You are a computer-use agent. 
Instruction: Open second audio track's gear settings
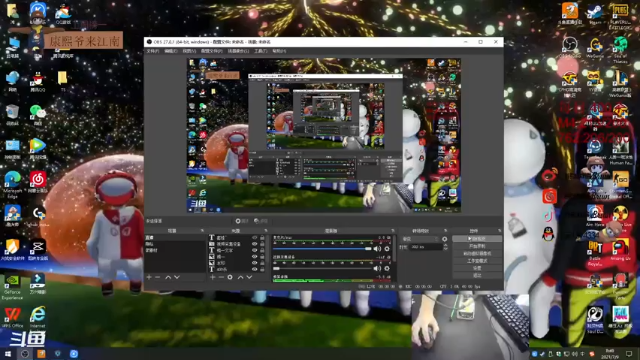pos(387,268)
